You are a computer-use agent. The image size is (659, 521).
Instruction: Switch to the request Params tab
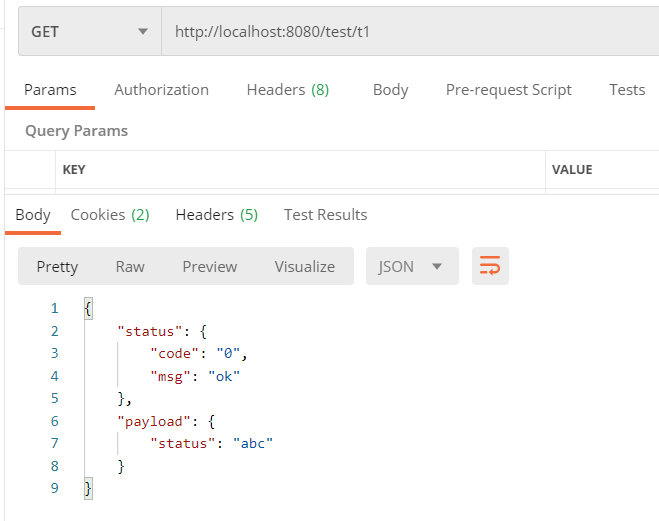(x=50, y=90)
